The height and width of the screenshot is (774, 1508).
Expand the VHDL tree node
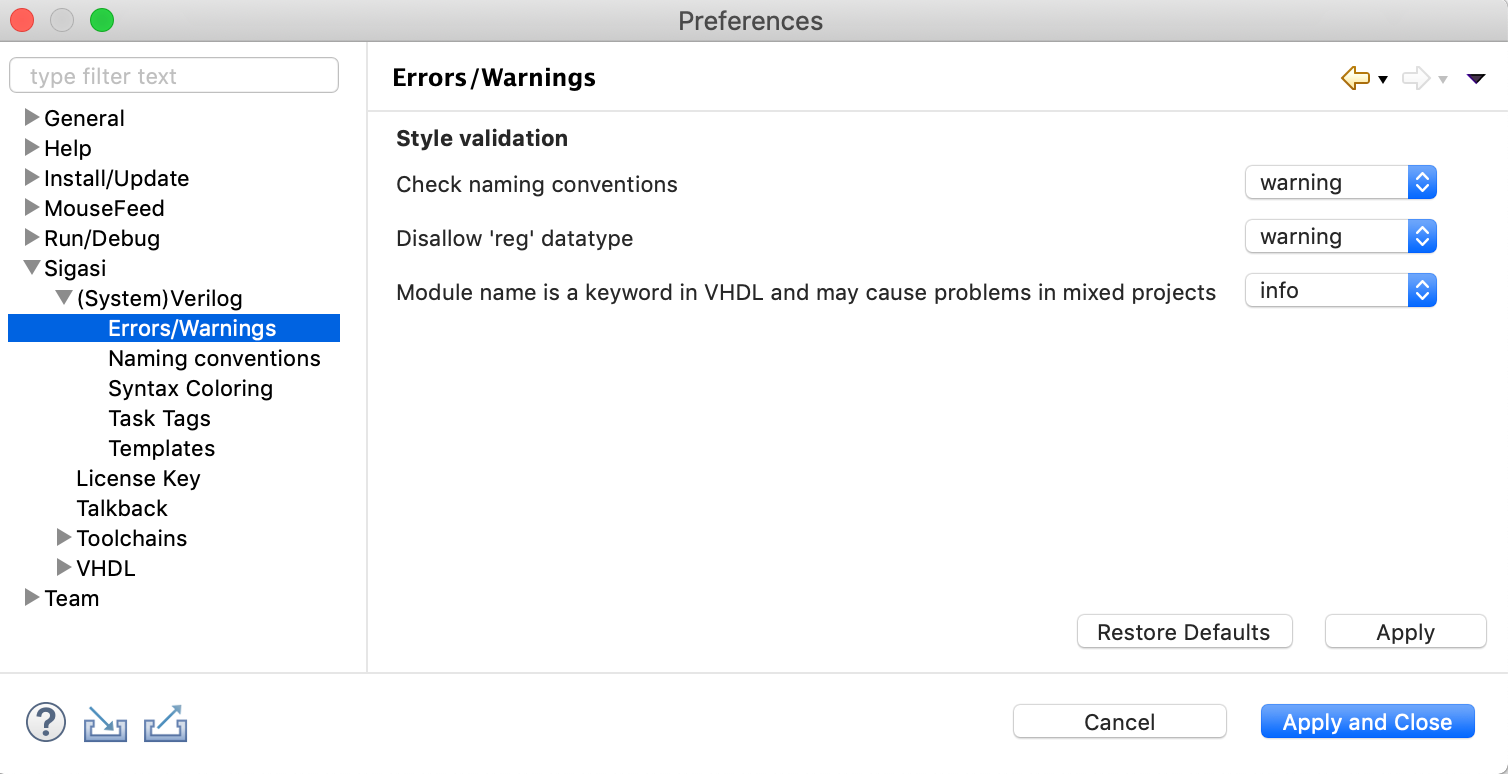(64, 568)
